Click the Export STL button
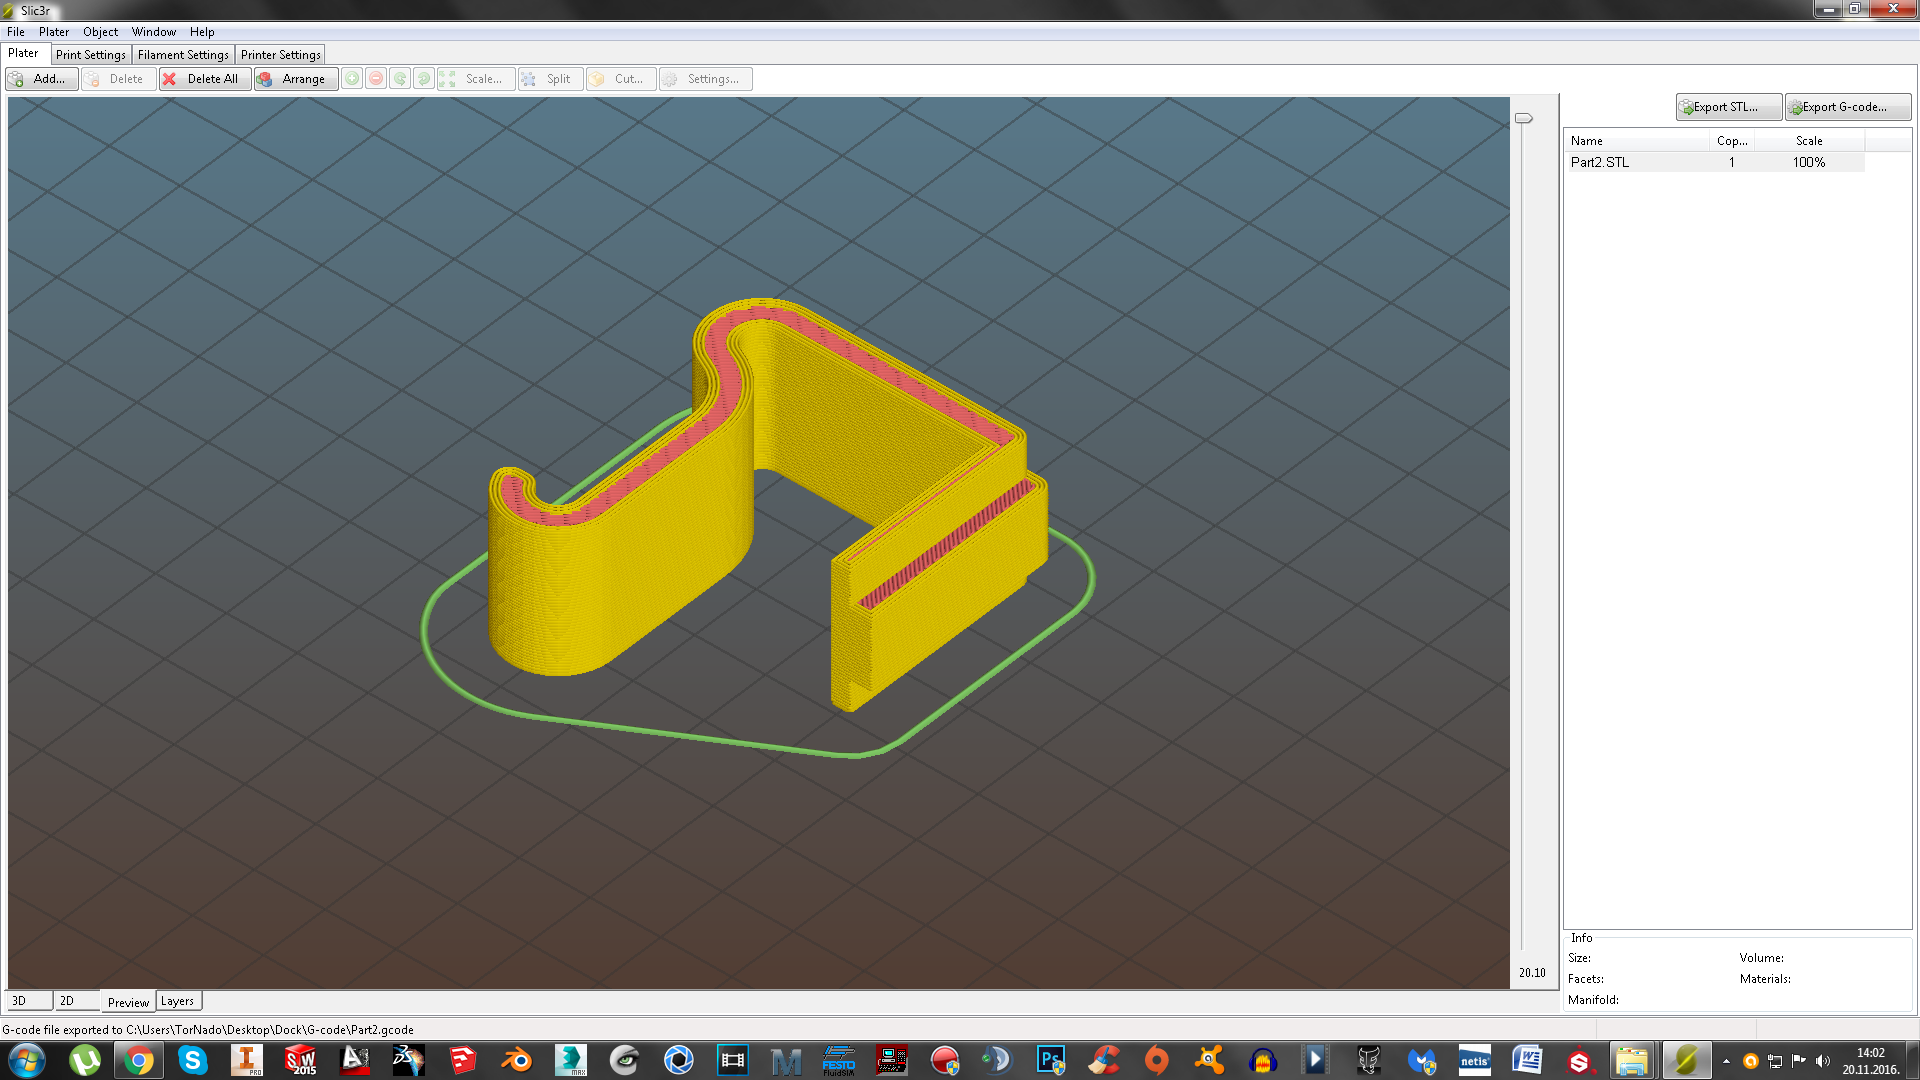Viewport: 1920px width, 1080px height. tap(1728, 107)
